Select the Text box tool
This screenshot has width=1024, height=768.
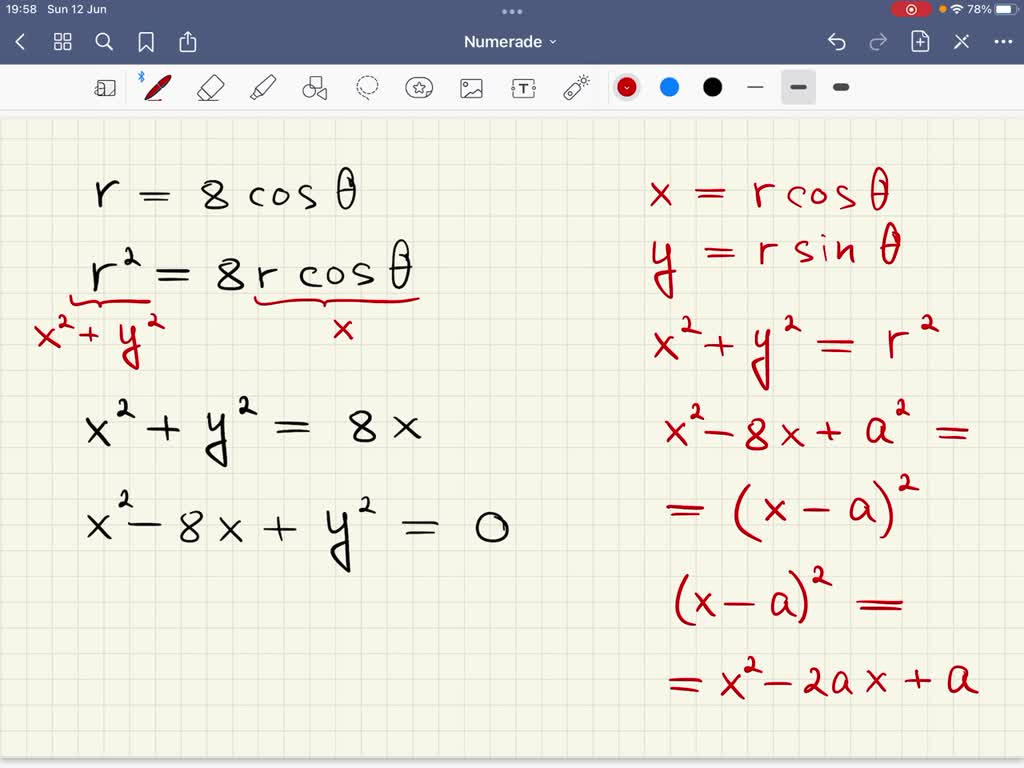tap(523, 87)
